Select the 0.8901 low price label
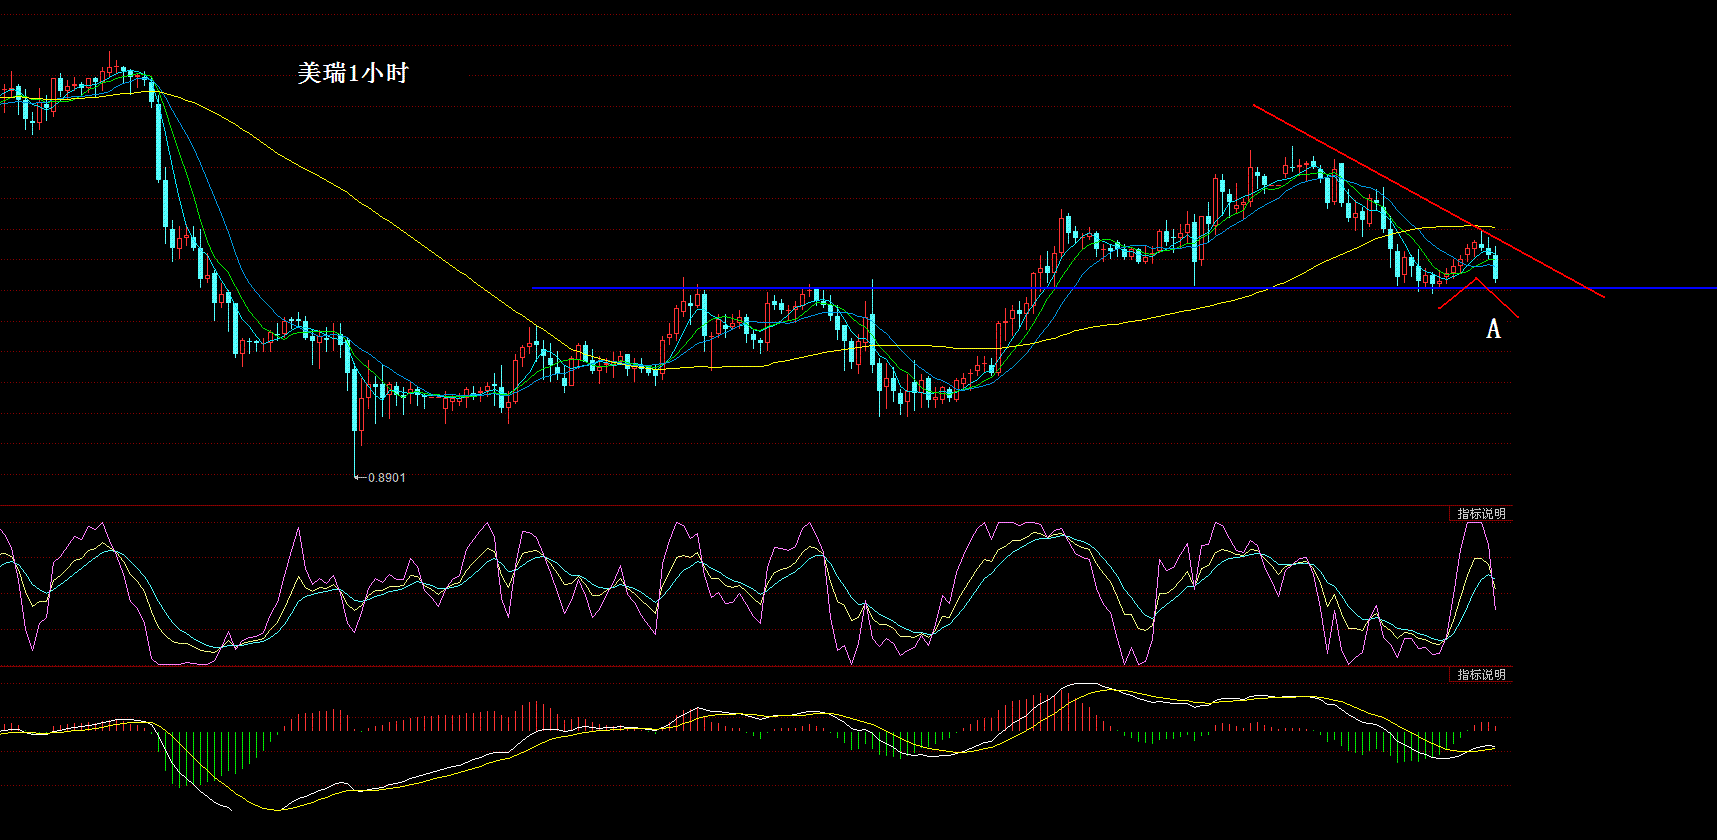This screenshot has height=840, width=1717. [x=387, y=478]
